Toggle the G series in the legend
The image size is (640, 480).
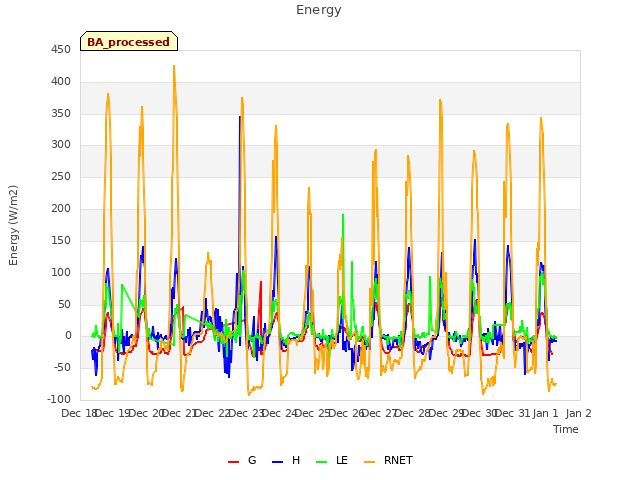coord(242,460)
